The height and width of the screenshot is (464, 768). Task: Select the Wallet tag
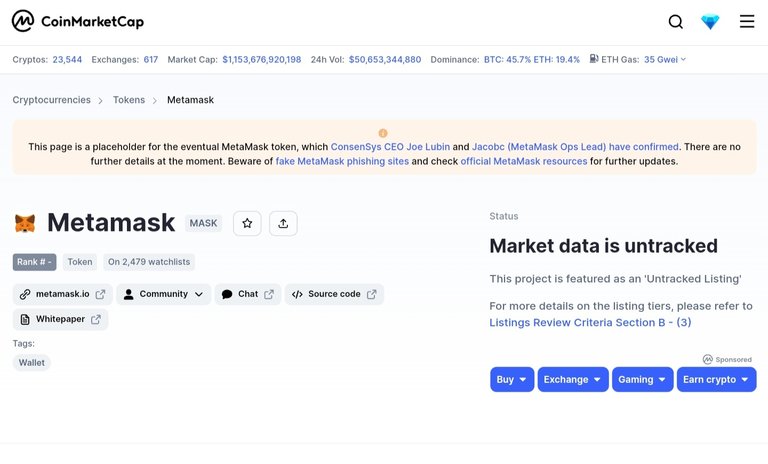[x=32, y=363]
